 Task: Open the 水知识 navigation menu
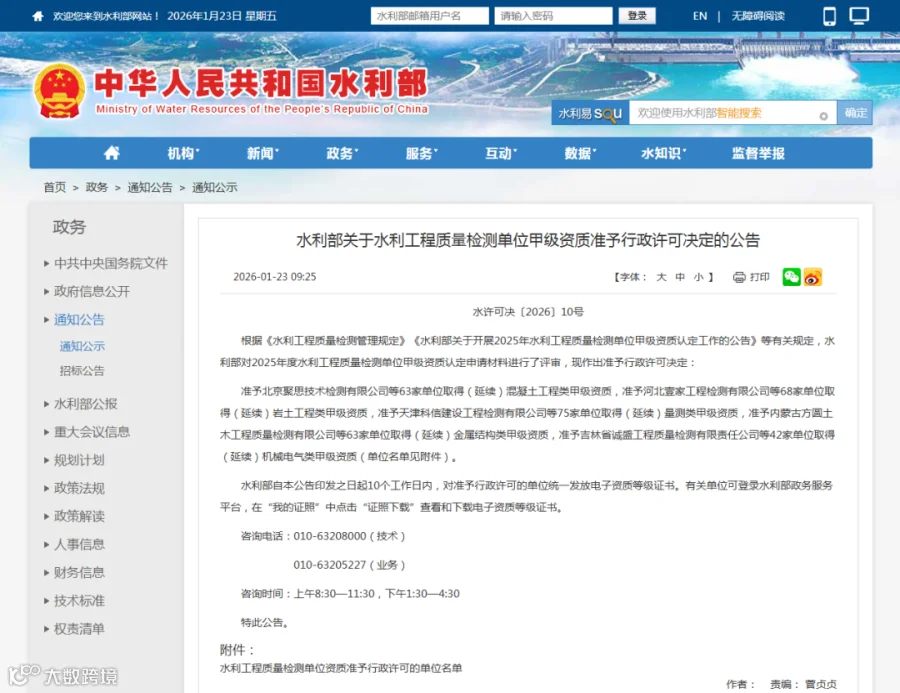(664, 153)
